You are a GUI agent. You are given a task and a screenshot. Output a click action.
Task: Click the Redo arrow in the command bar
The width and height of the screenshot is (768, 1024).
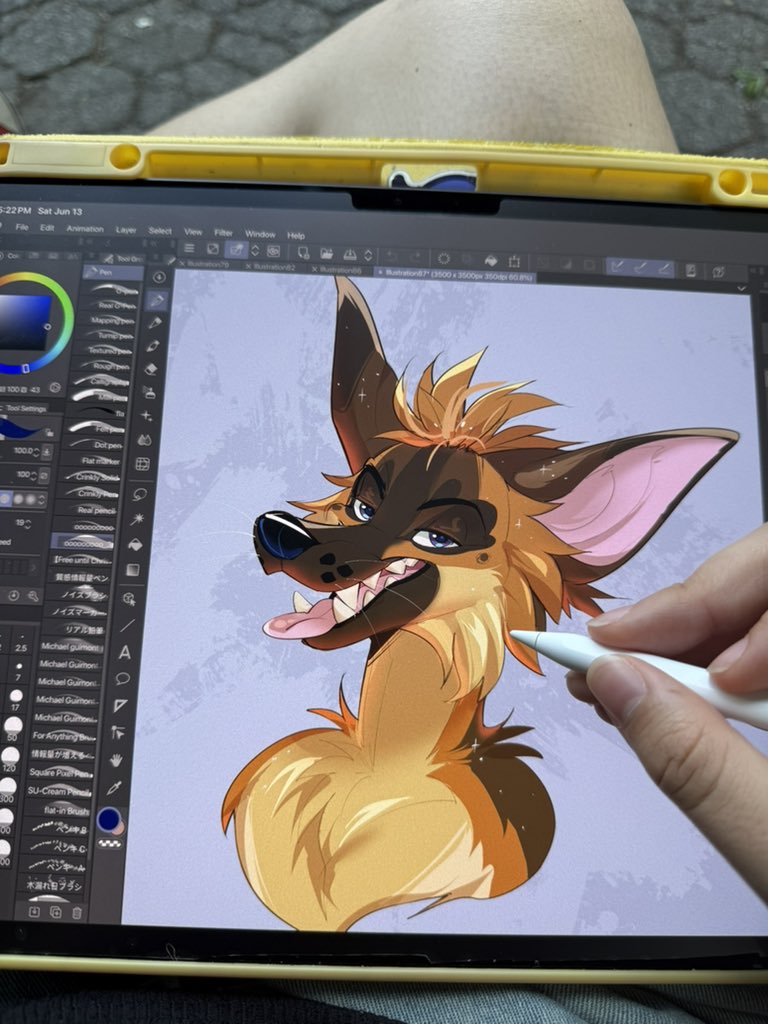413,257
